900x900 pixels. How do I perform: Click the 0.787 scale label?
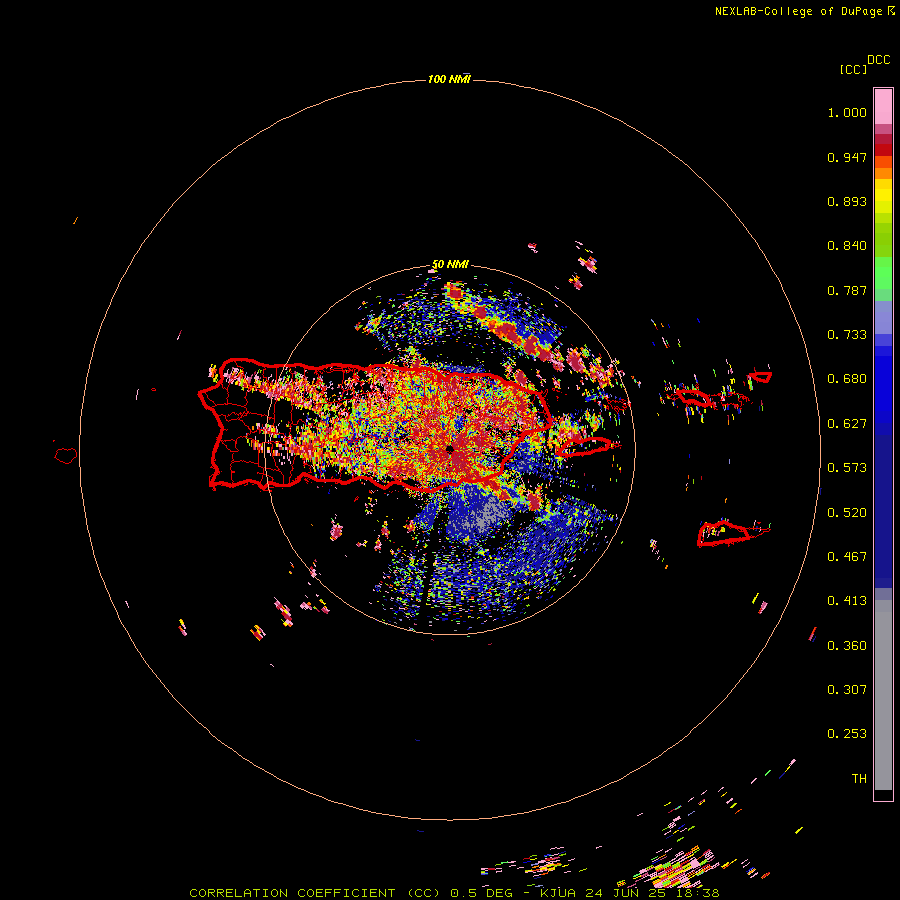point(847,290)
